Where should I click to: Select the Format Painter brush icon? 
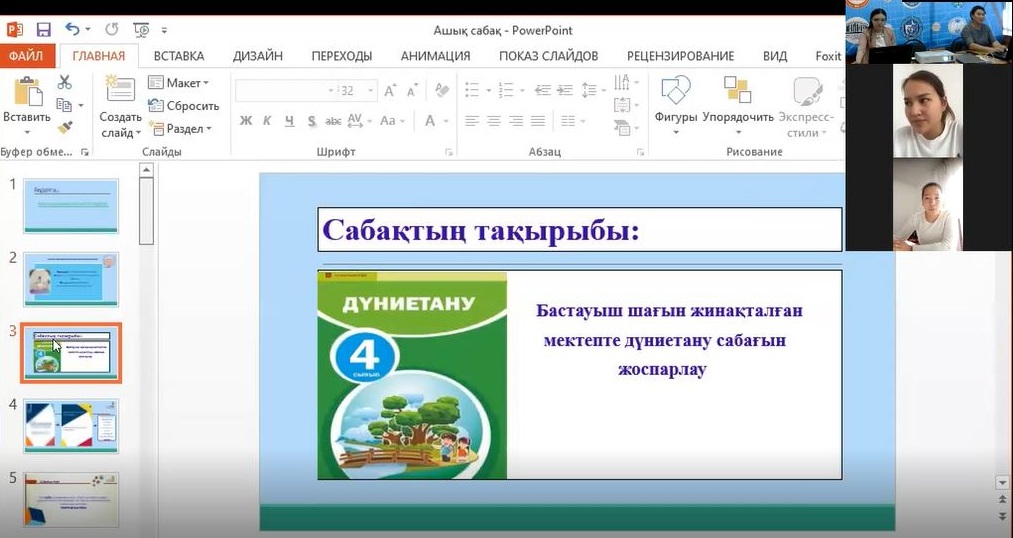[64, 128]
